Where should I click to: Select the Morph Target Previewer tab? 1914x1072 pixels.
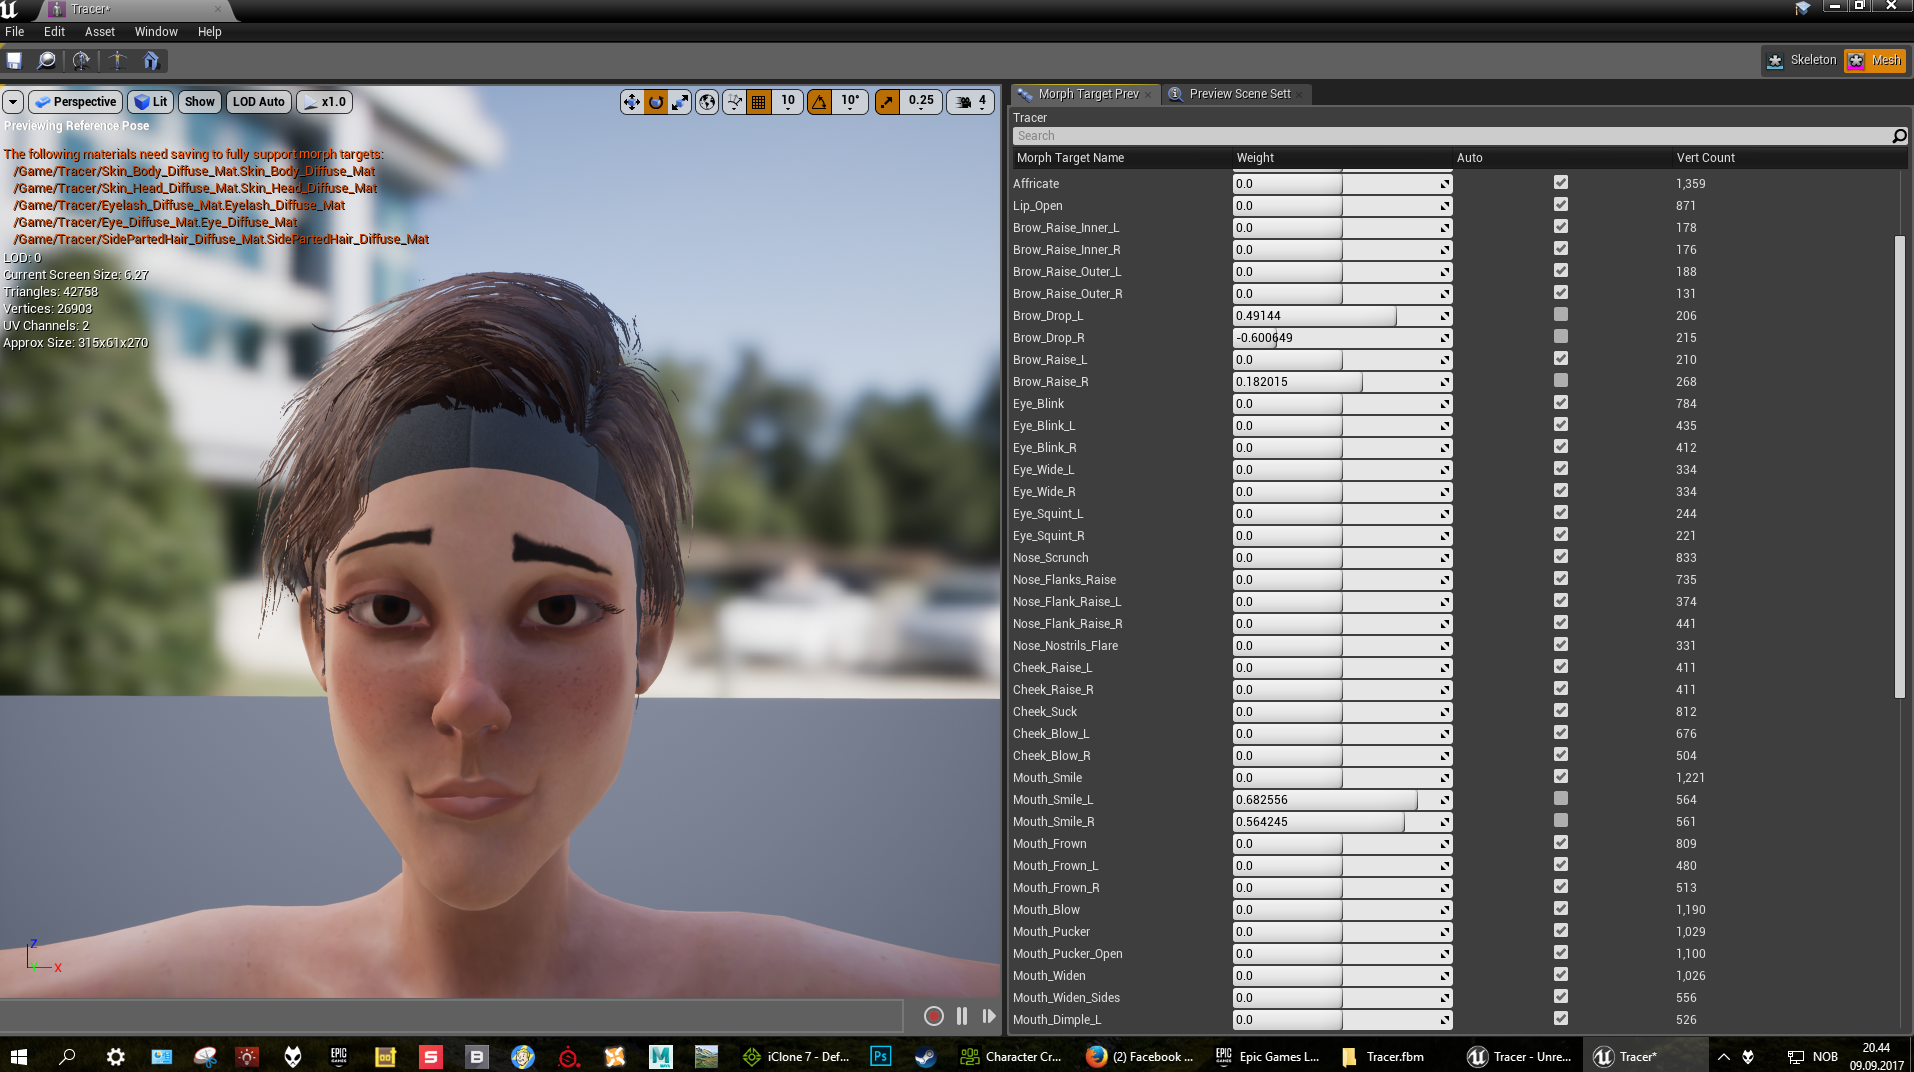tap(1085, 94)
